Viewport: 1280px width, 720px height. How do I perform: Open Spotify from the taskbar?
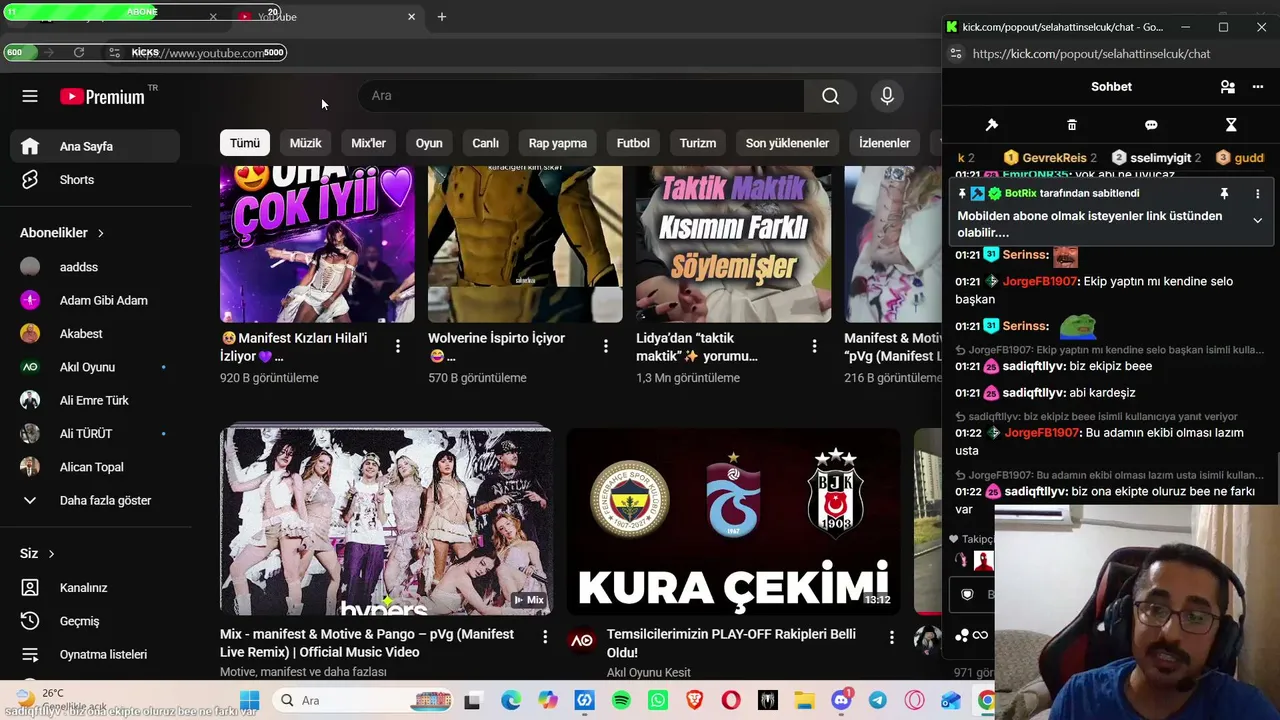click(x=621, y=701)
